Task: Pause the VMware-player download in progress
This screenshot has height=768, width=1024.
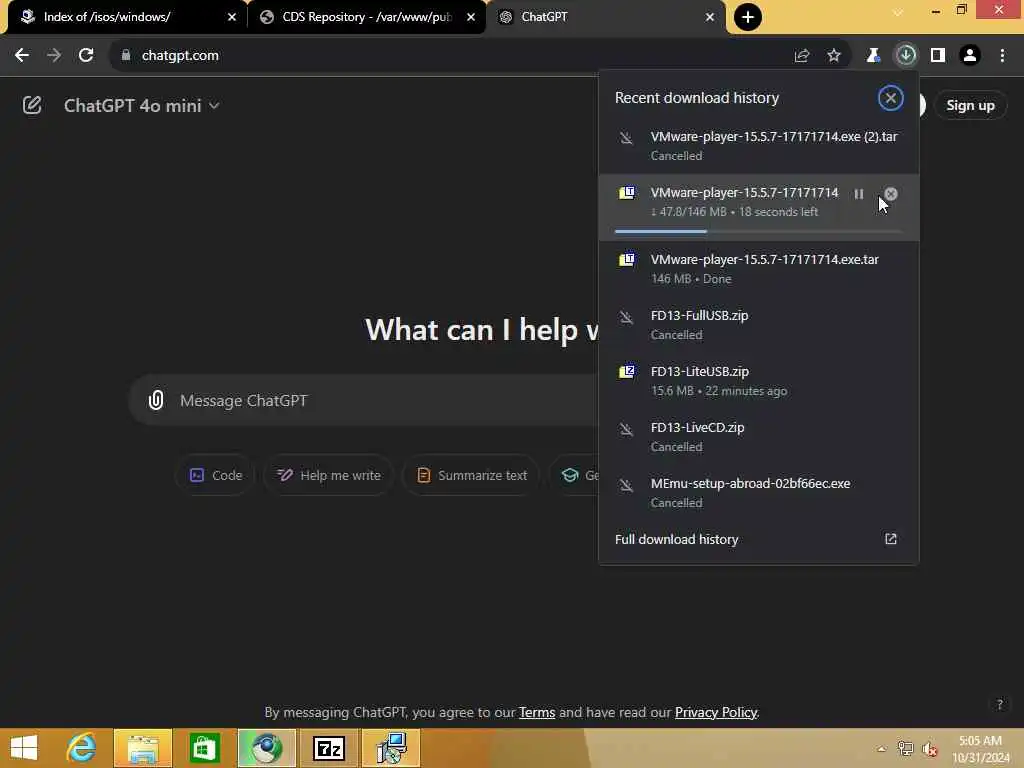Action: coord(859,194)
